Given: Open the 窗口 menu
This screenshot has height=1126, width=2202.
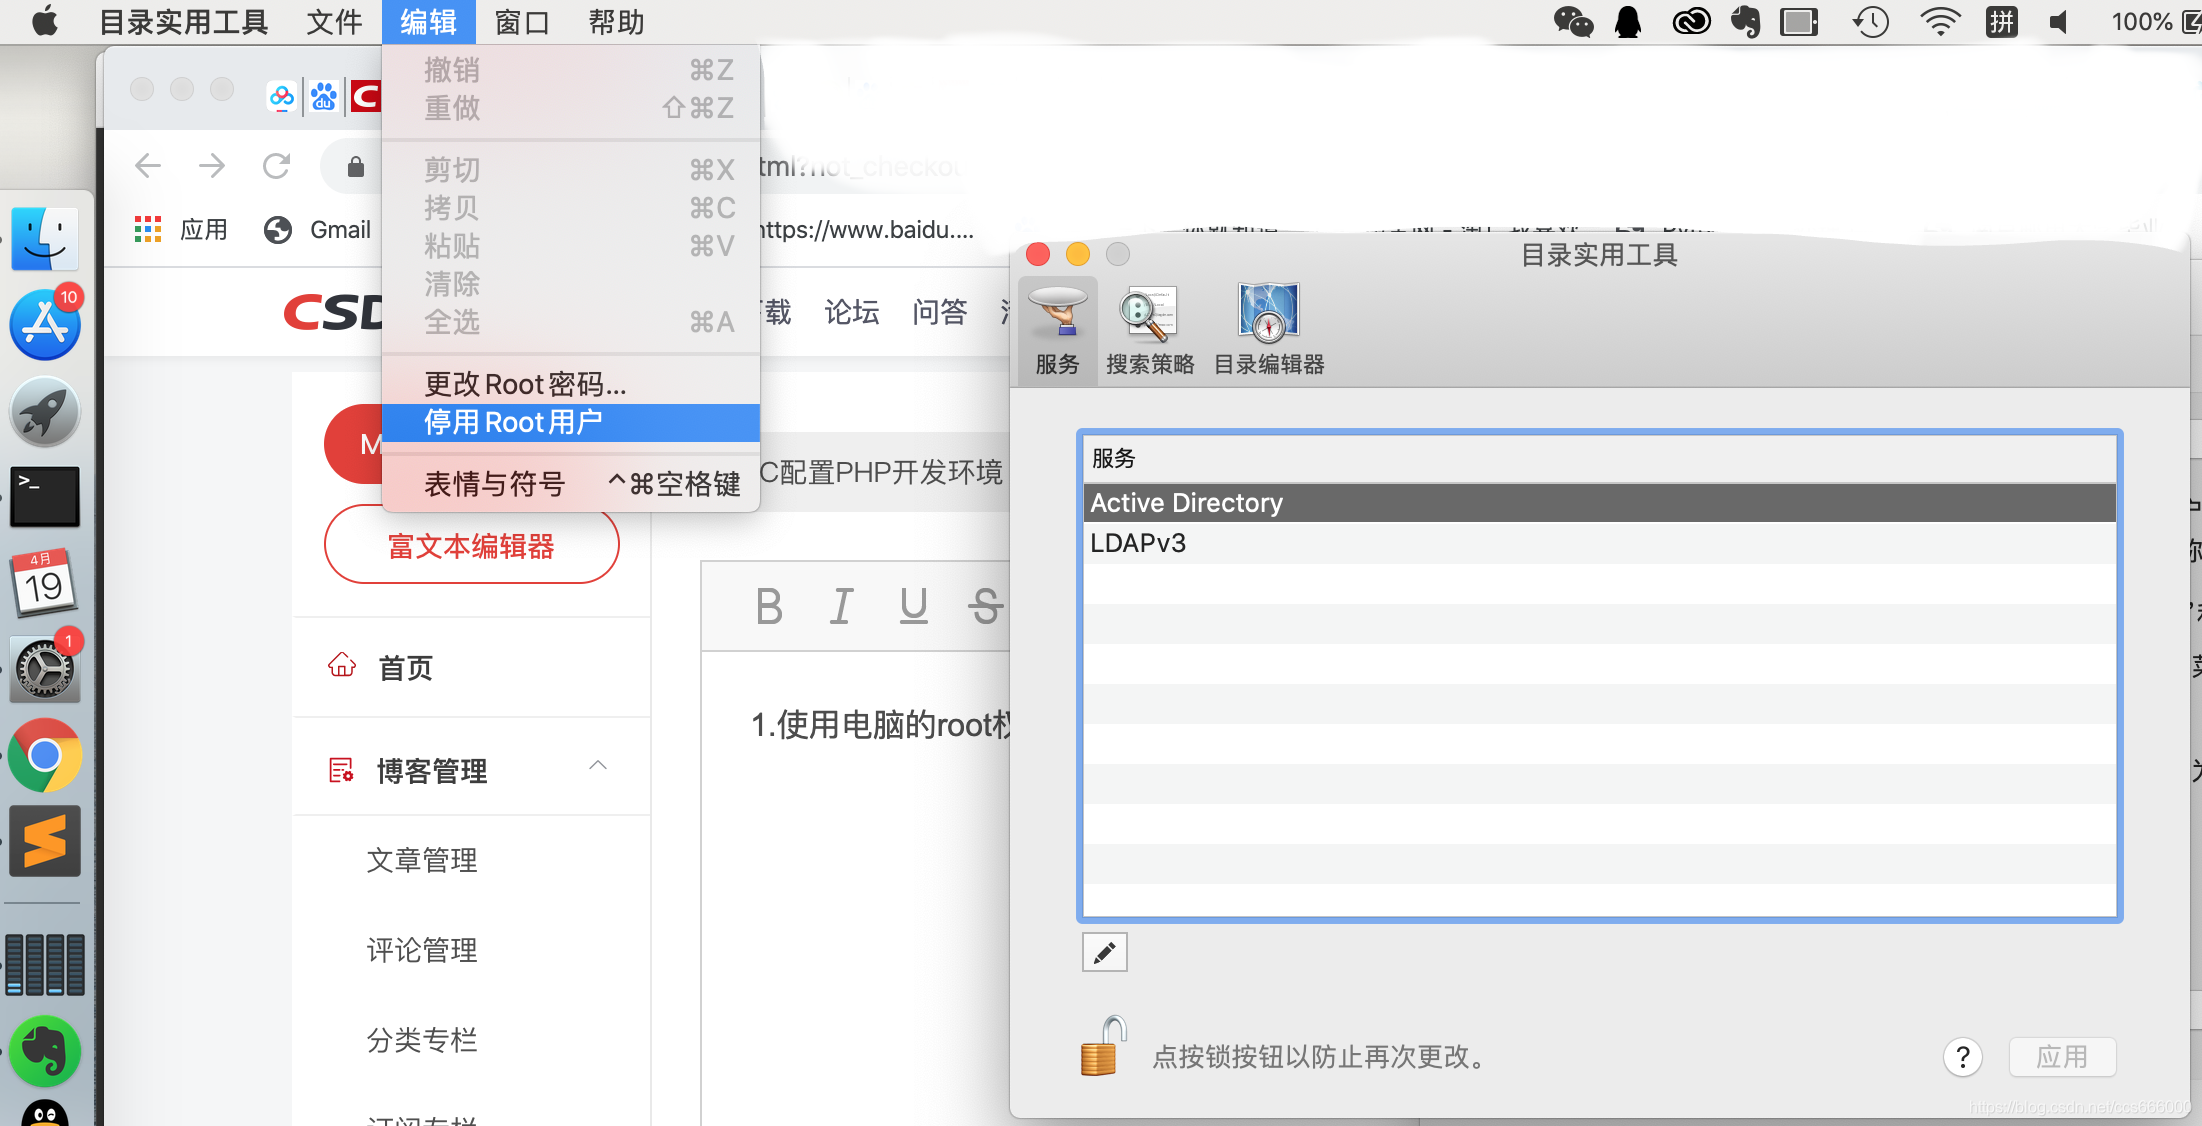Looking at the screenshot, I should pyautogui.click(x=521, y=22).
